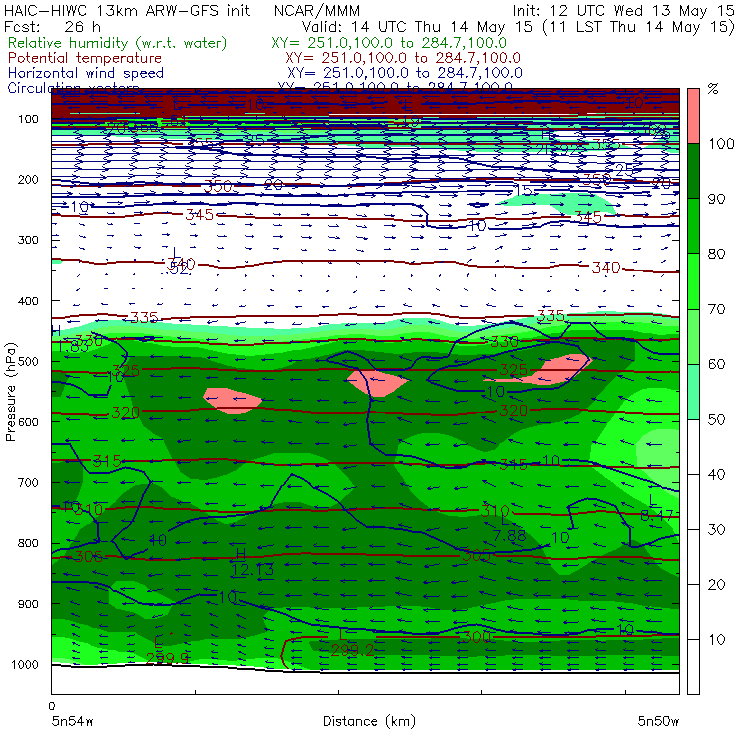This screenshot has width=740, height=740.
Task: Click the green XY coordinates text for relative humidity
Action: [389, 43]
